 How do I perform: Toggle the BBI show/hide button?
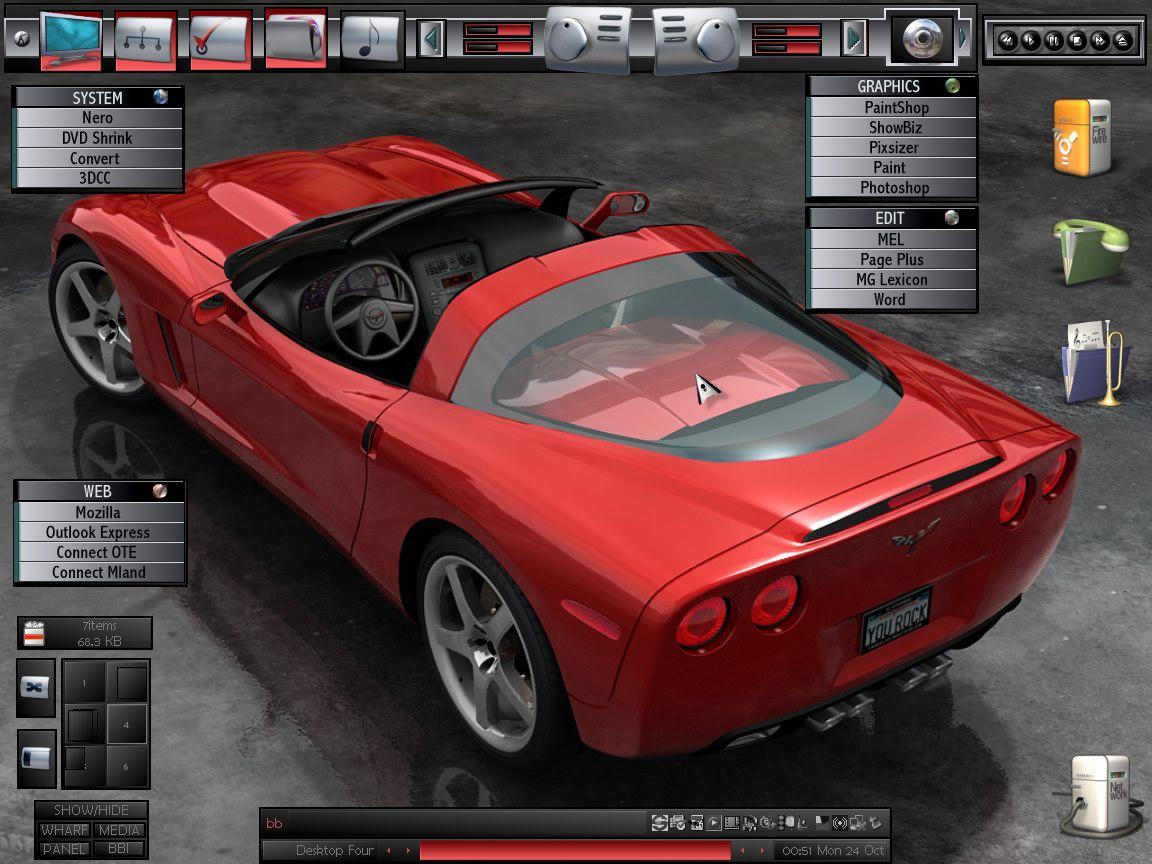tap(119, 848)
